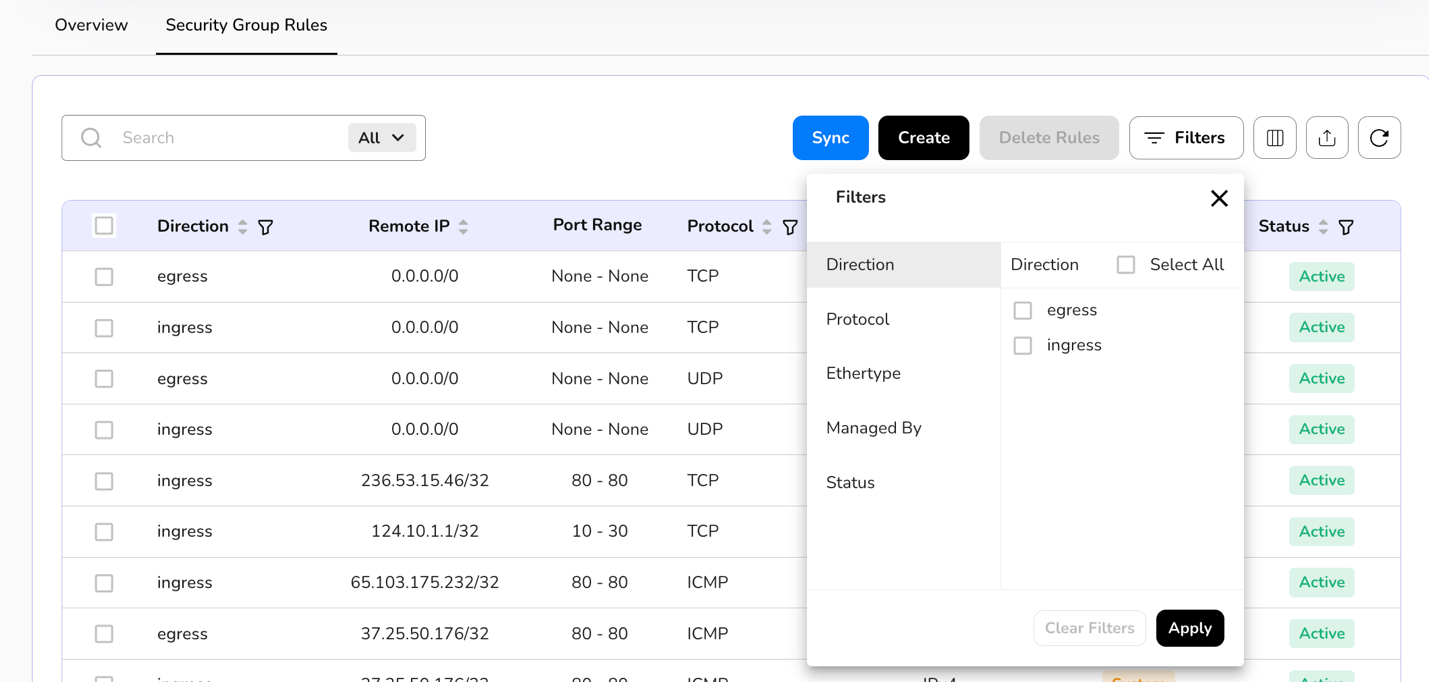Image resolution: width=1429 pixels, height=682 pixels.
Task: Select Protocol filter category
Action: [x=858, y=319]
